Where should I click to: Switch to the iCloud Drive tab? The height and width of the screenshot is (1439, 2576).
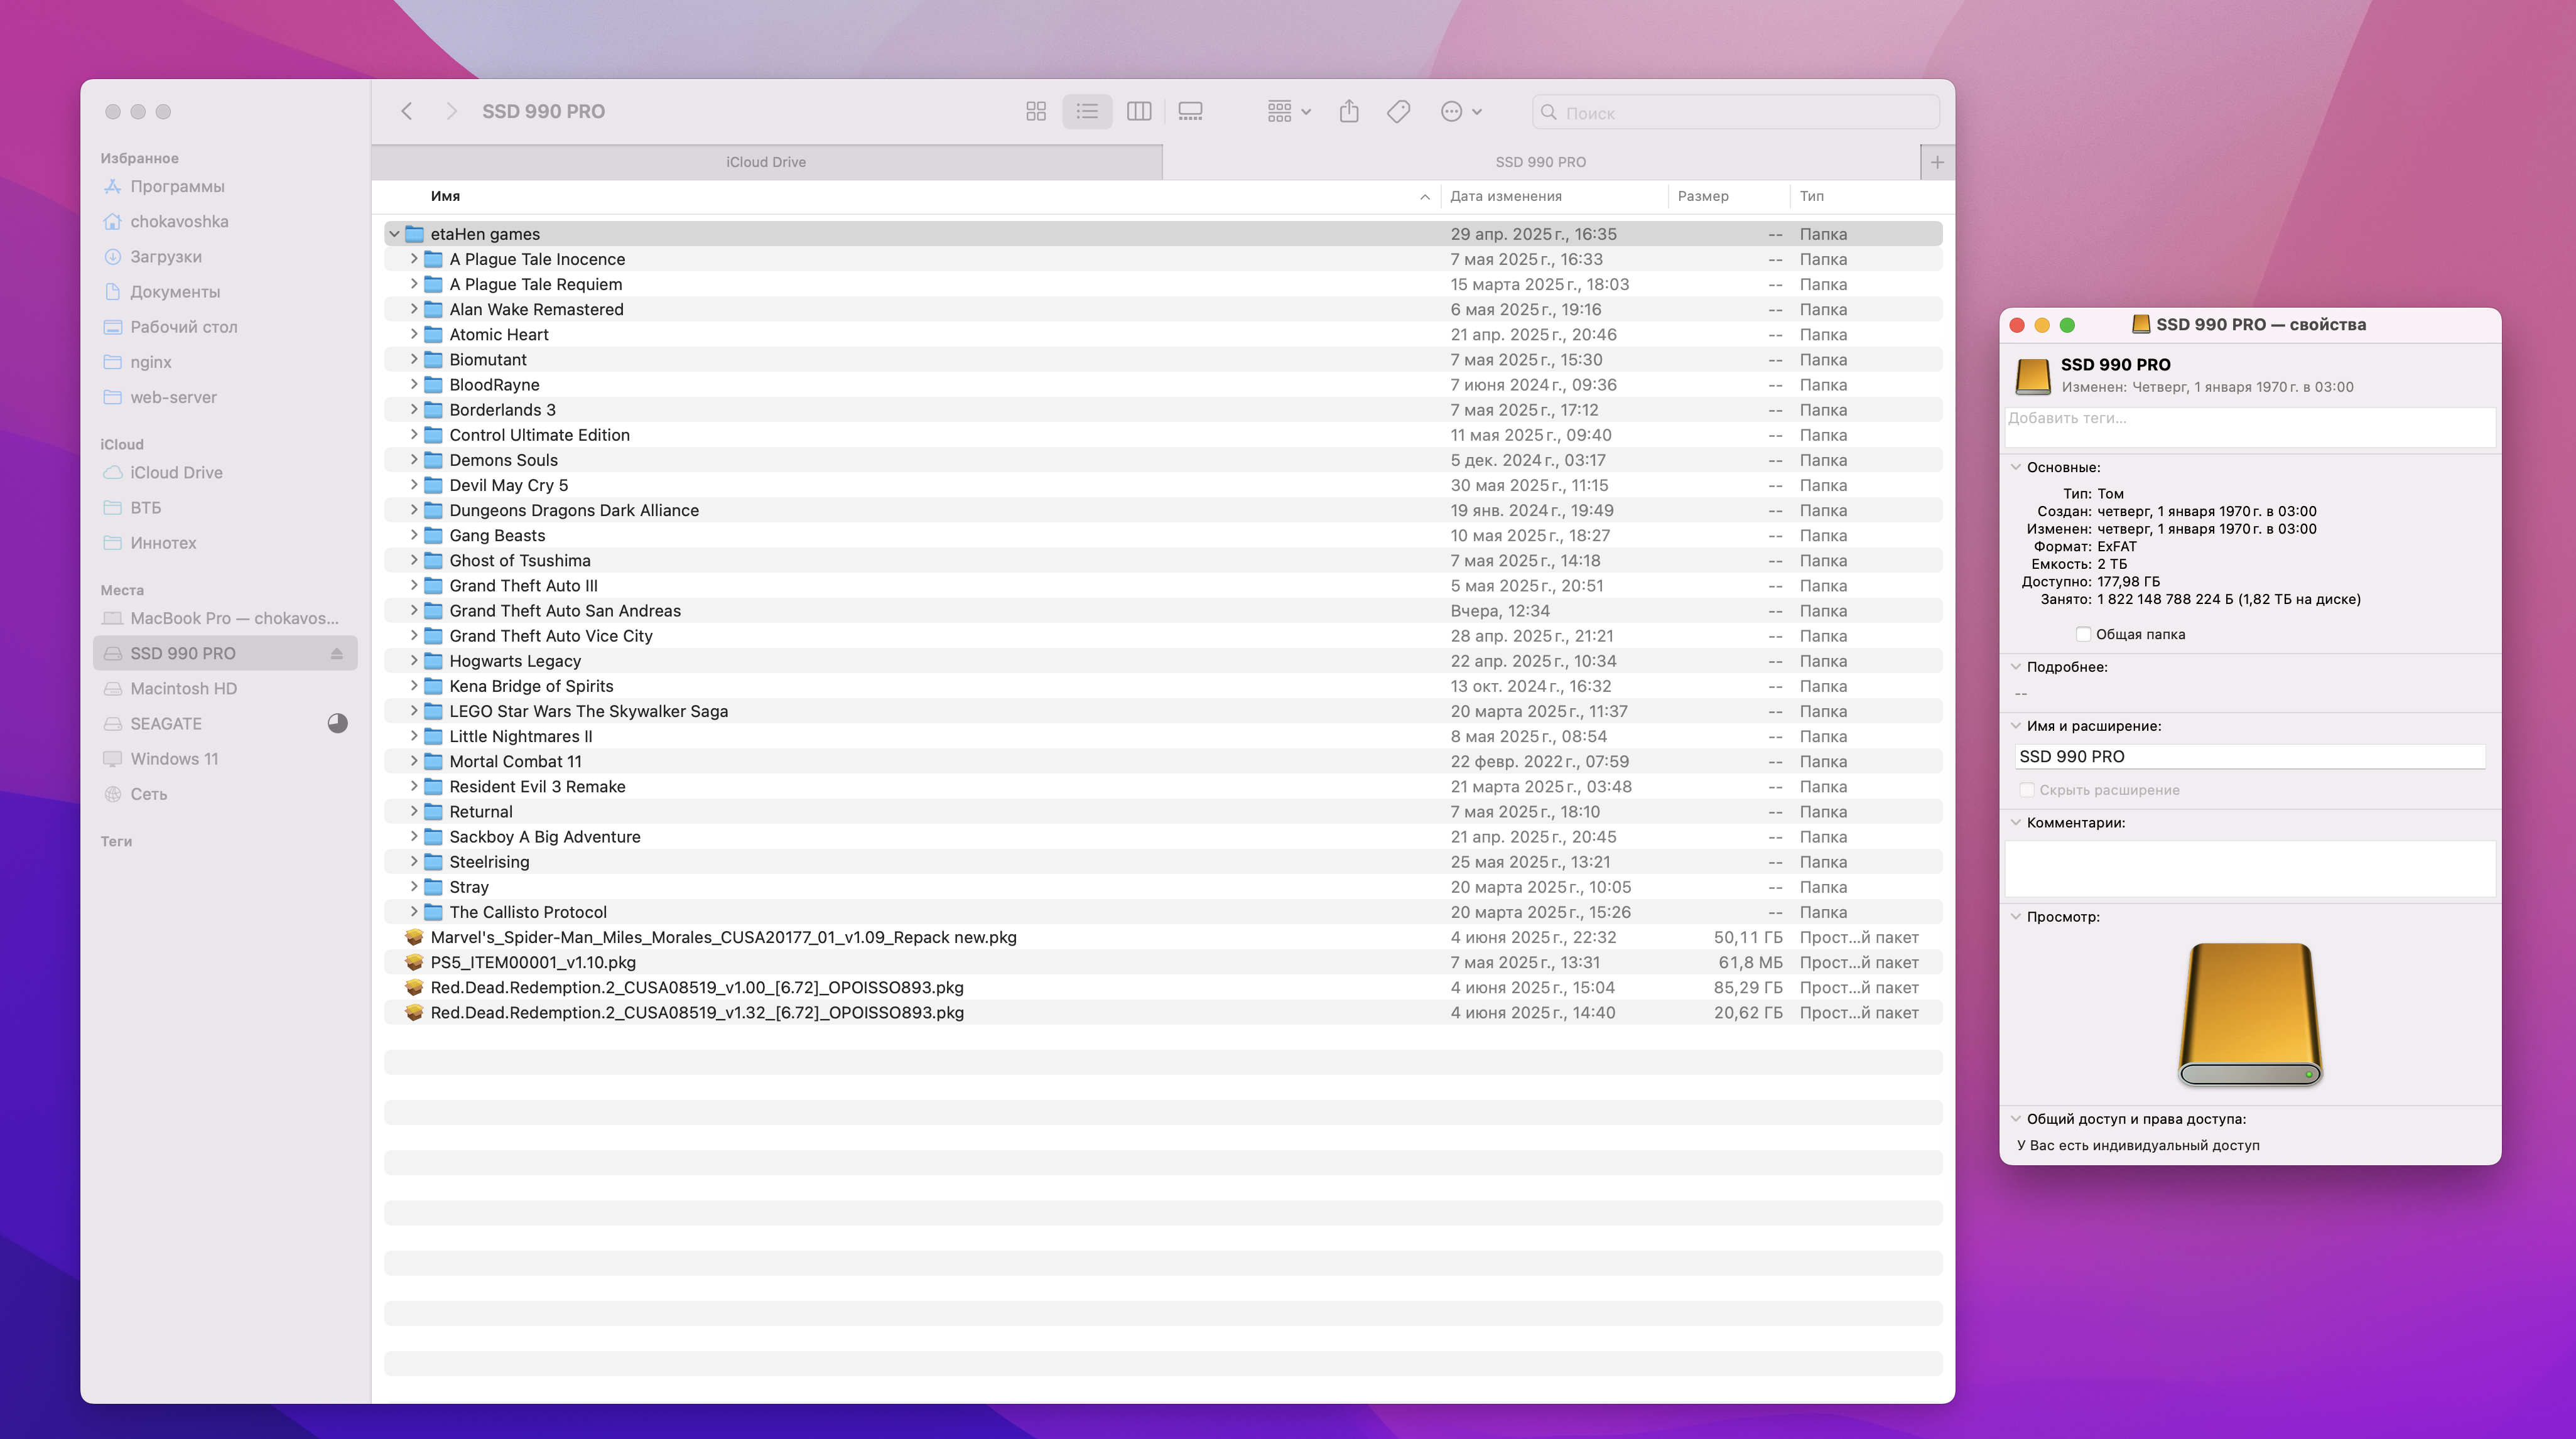point(766,162)
